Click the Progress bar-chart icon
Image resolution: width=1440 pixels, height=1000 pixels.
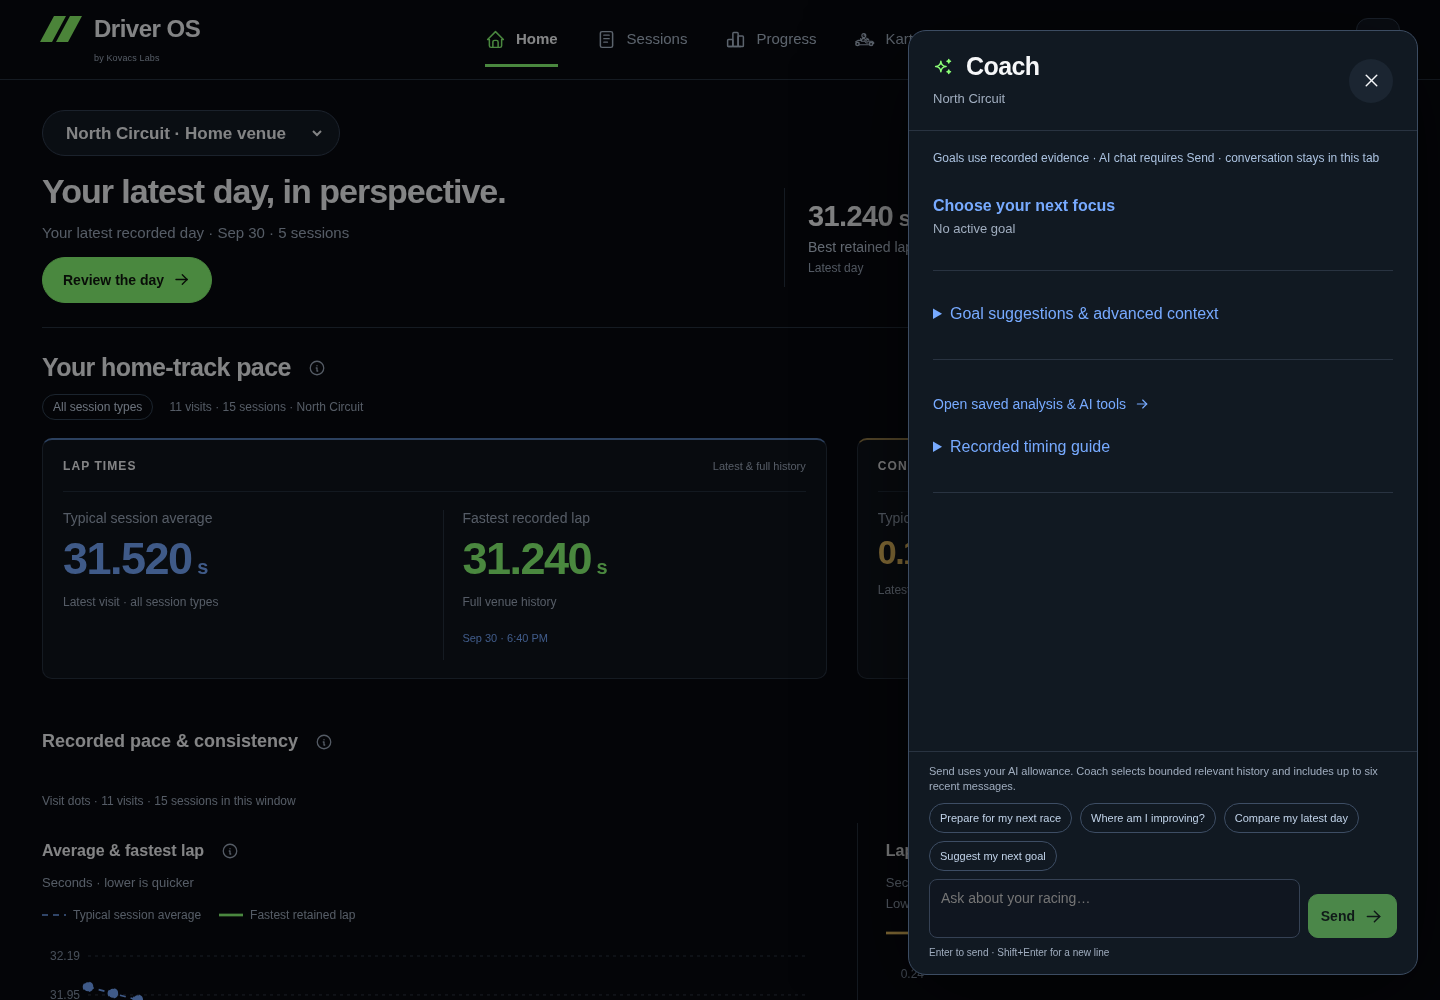tap(735, 39)
